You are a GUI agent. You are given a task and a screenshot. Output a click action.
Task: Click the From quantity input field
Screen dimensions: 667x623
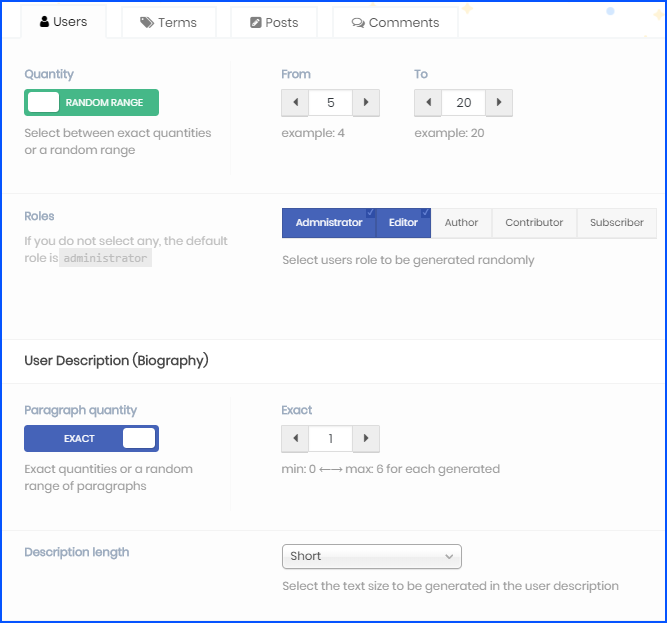(330, 103)
